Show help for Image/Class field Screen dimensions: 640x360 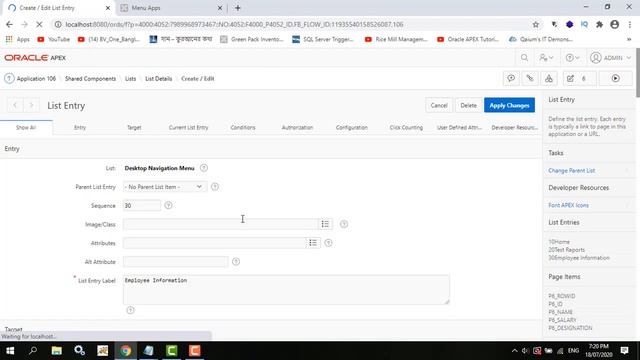pos(344,224)
